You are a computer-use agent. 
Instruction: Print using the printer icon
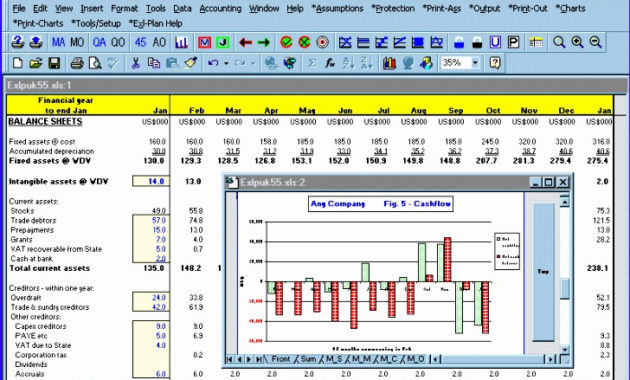click(77, 63)
